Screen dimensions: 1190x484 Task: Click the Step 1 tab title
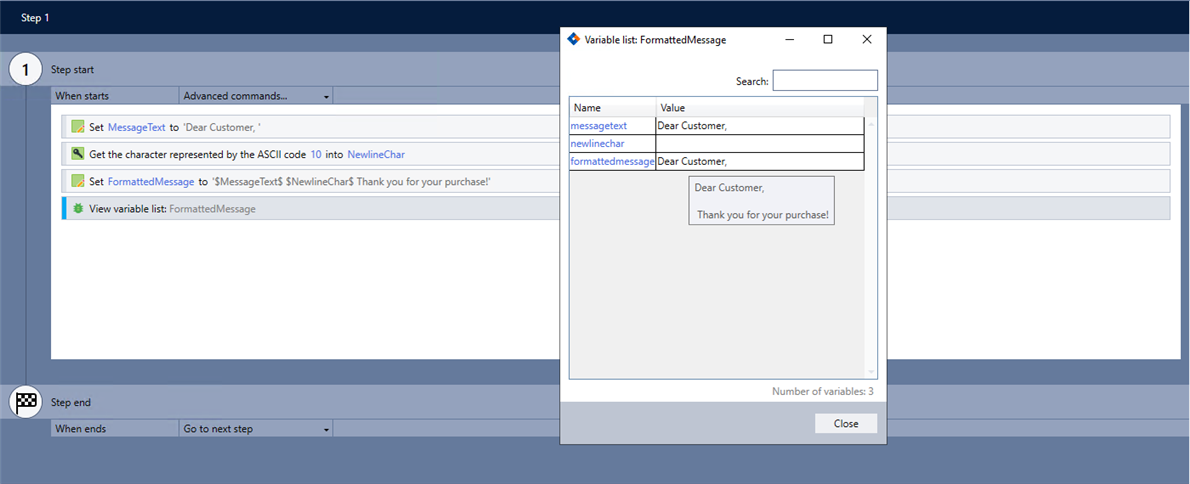click(35, 18)
